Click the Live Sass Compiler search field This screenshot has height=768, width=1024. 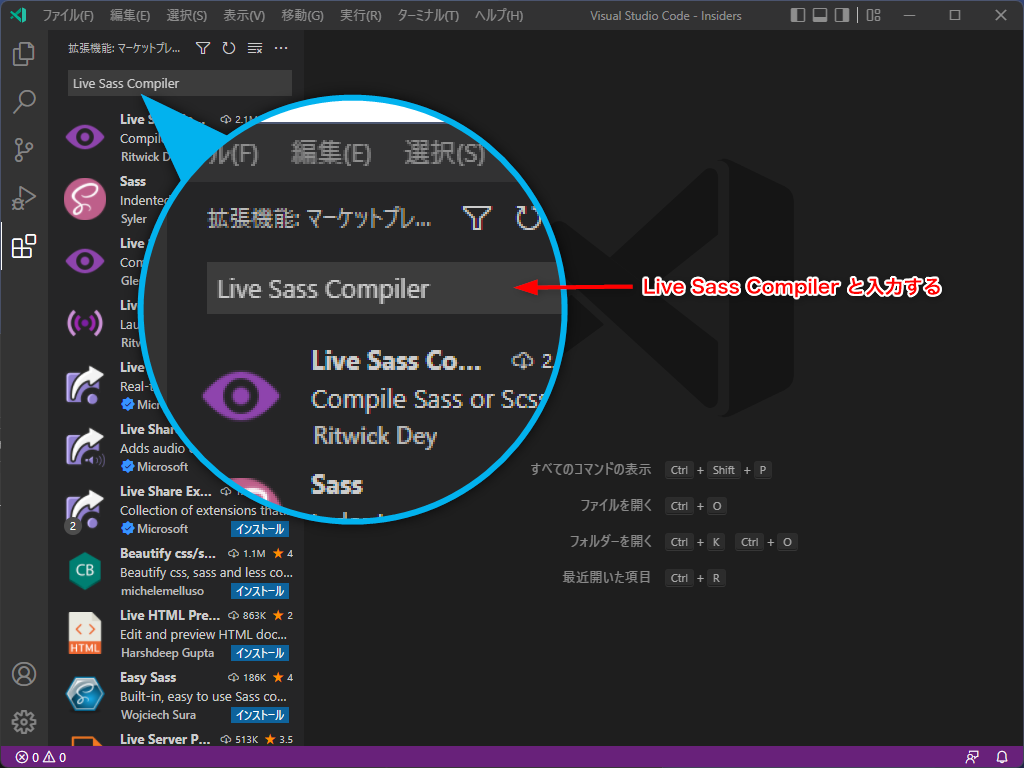pyautogui.click(x=180, y=84)
